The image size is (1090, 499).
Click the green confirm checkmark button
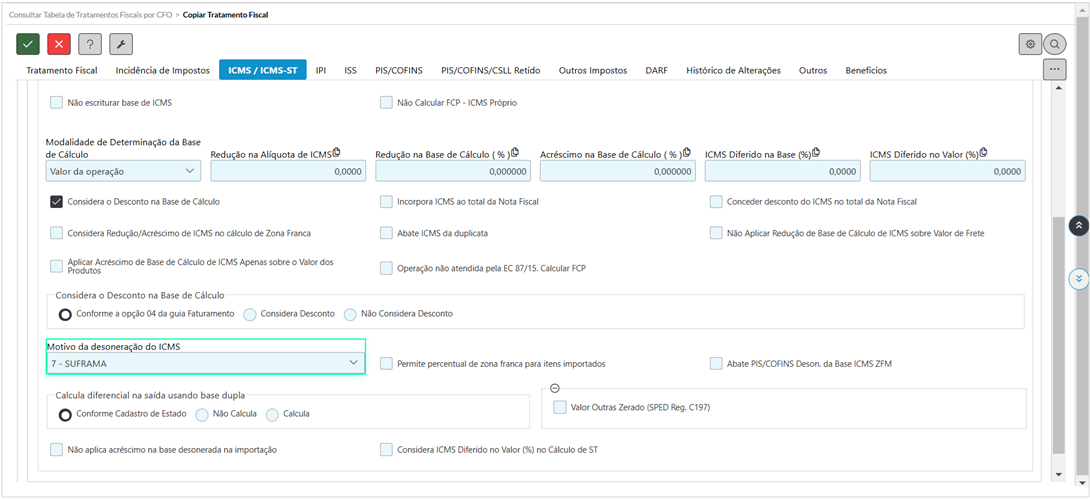coord(28,44)
